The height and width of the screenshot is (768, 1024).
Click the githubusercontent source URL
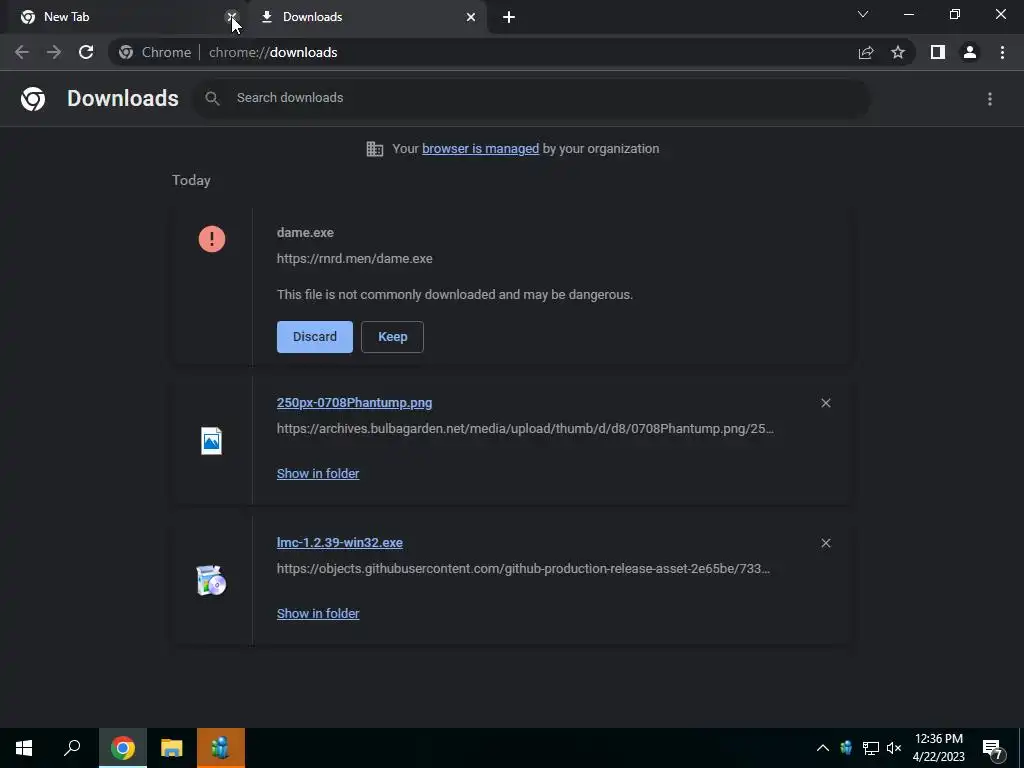coord(523,569)
